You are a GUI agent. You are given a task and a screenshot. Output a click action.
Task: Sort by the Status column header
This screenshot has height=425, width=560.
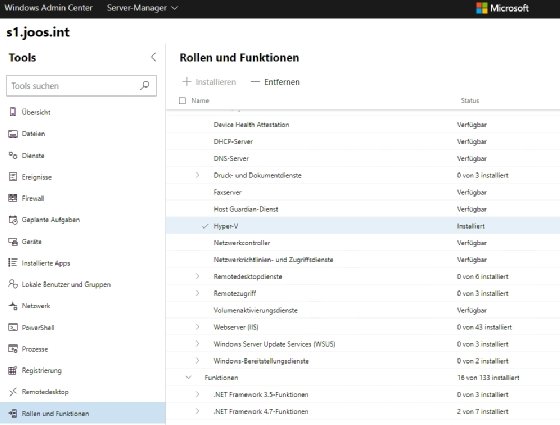point(470,101)
